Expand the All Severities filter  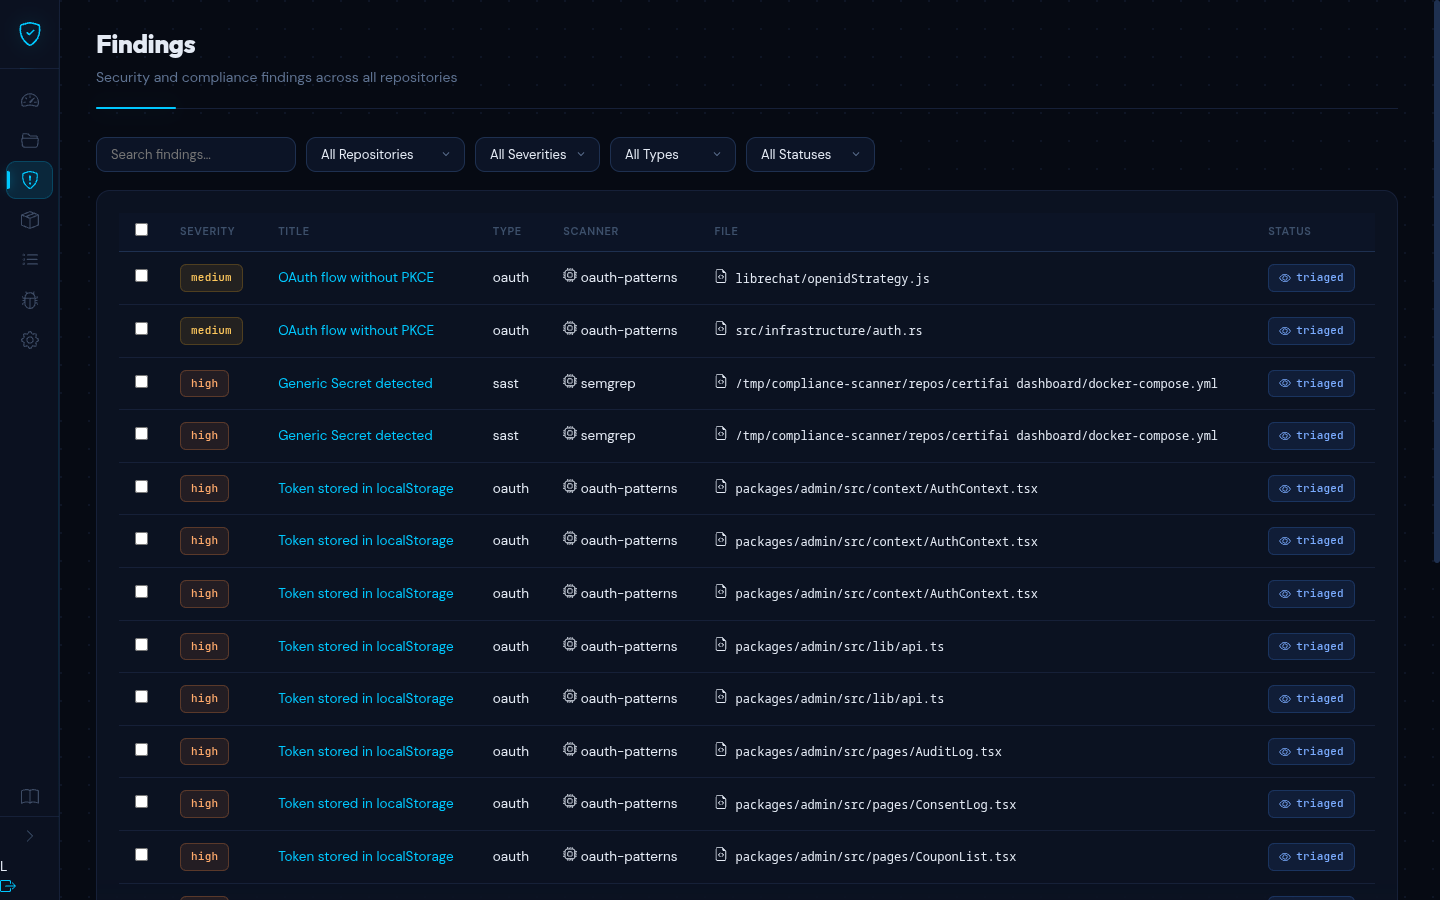tap(537, 155)
